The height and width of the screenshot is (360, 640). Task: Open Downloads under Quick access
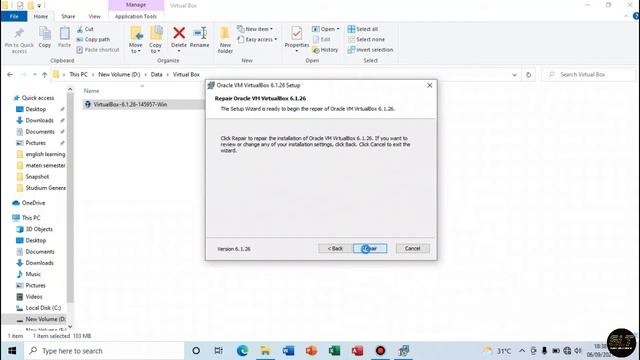pos(39,120)
